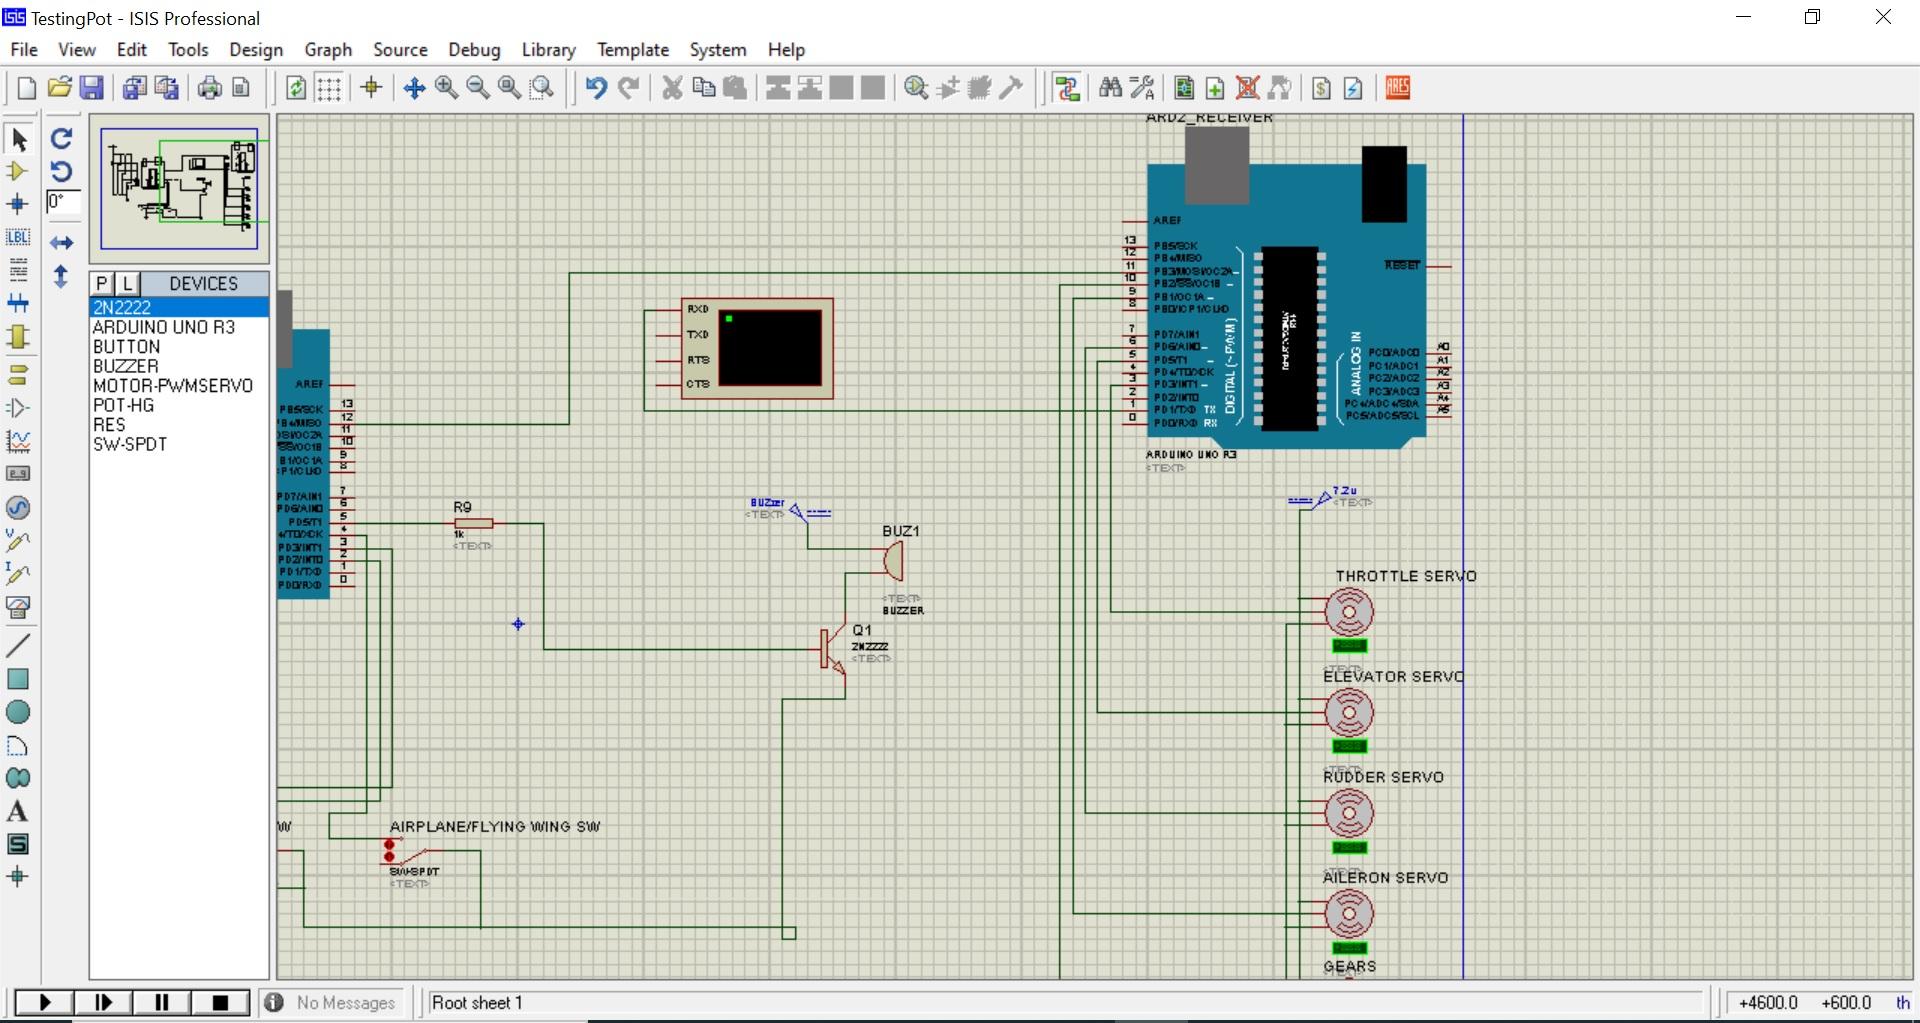Select SW-SPDT in the device list

[x=130, y=444]
